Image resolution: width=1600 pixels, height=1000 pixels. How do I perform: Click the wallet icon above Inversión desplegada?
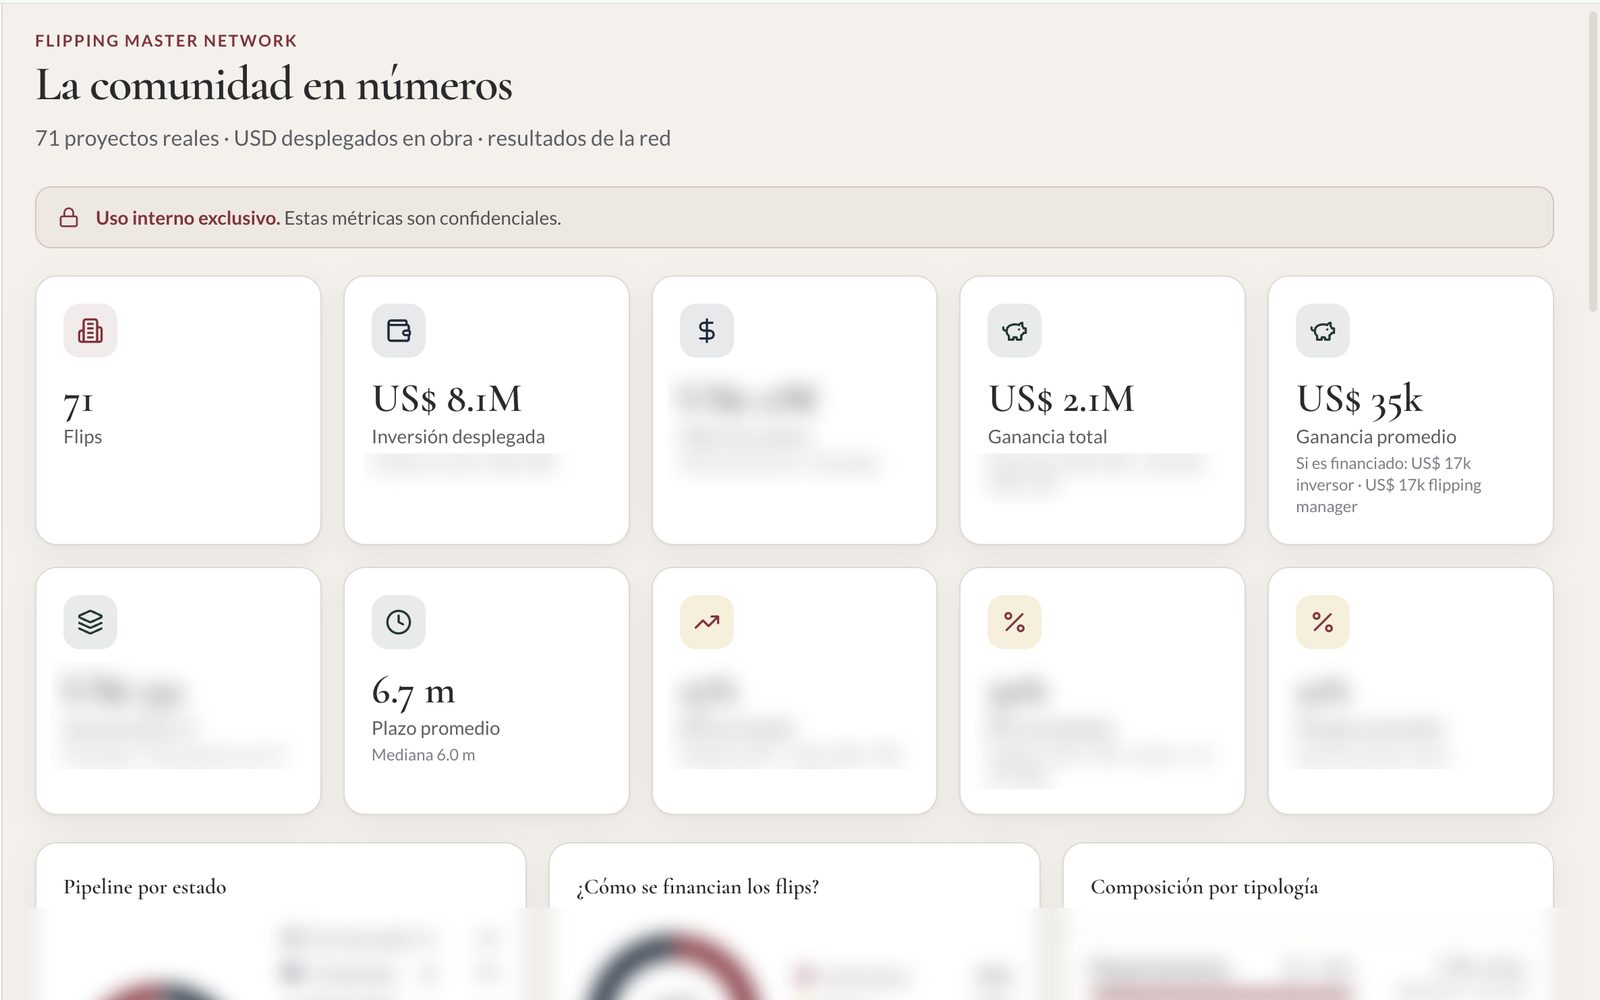click(398, 330)
